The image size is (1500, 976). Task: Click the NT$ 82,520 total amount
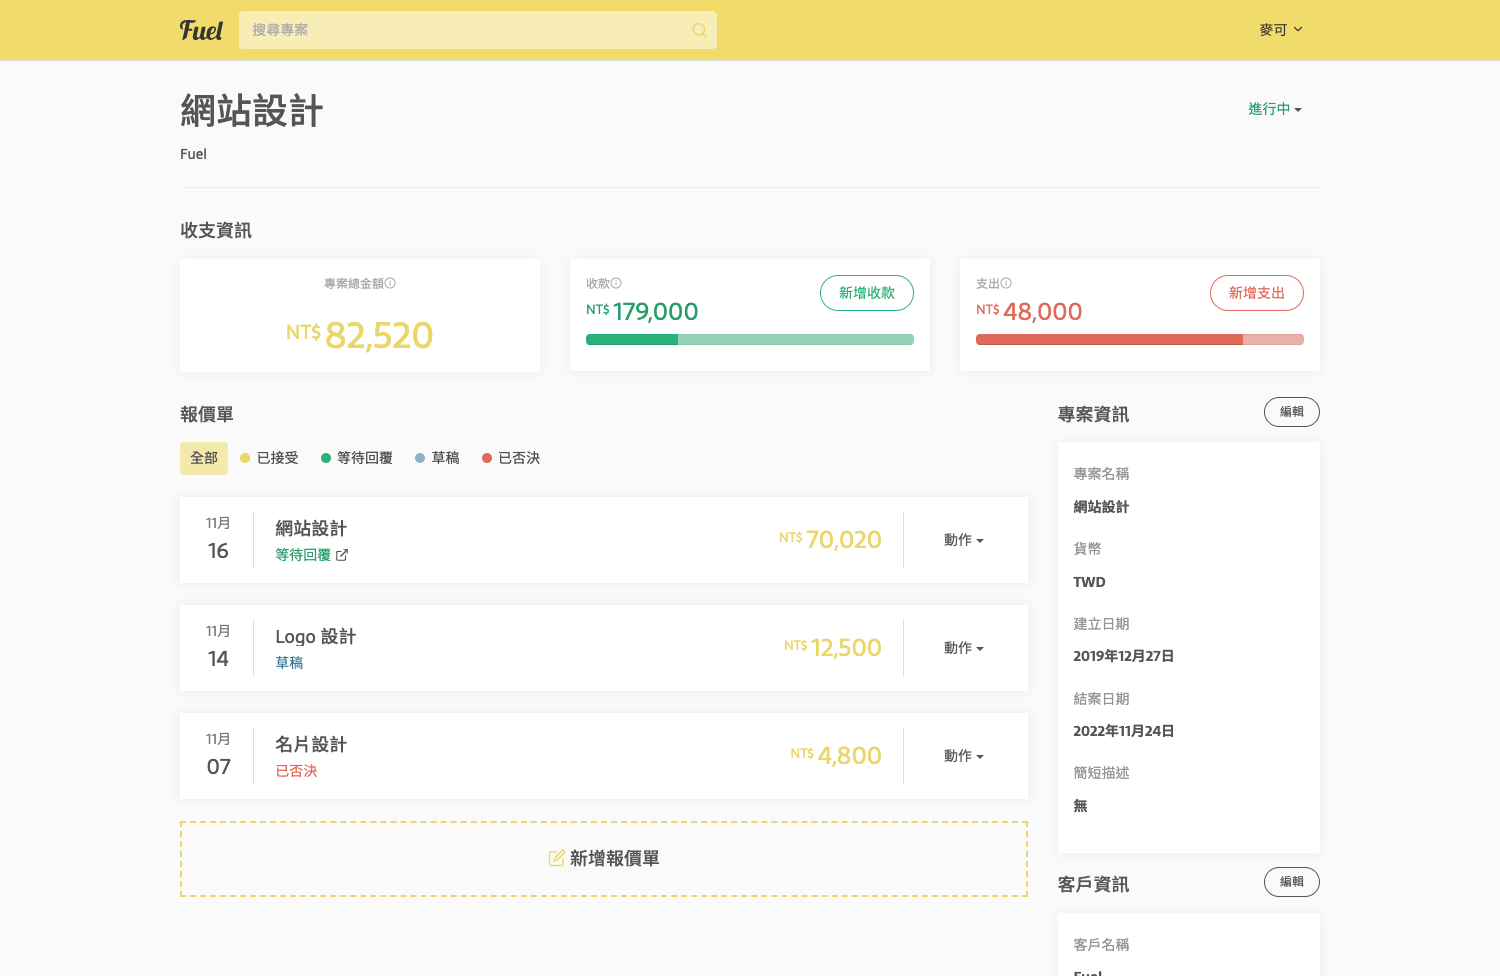click(x=360, y=335)
